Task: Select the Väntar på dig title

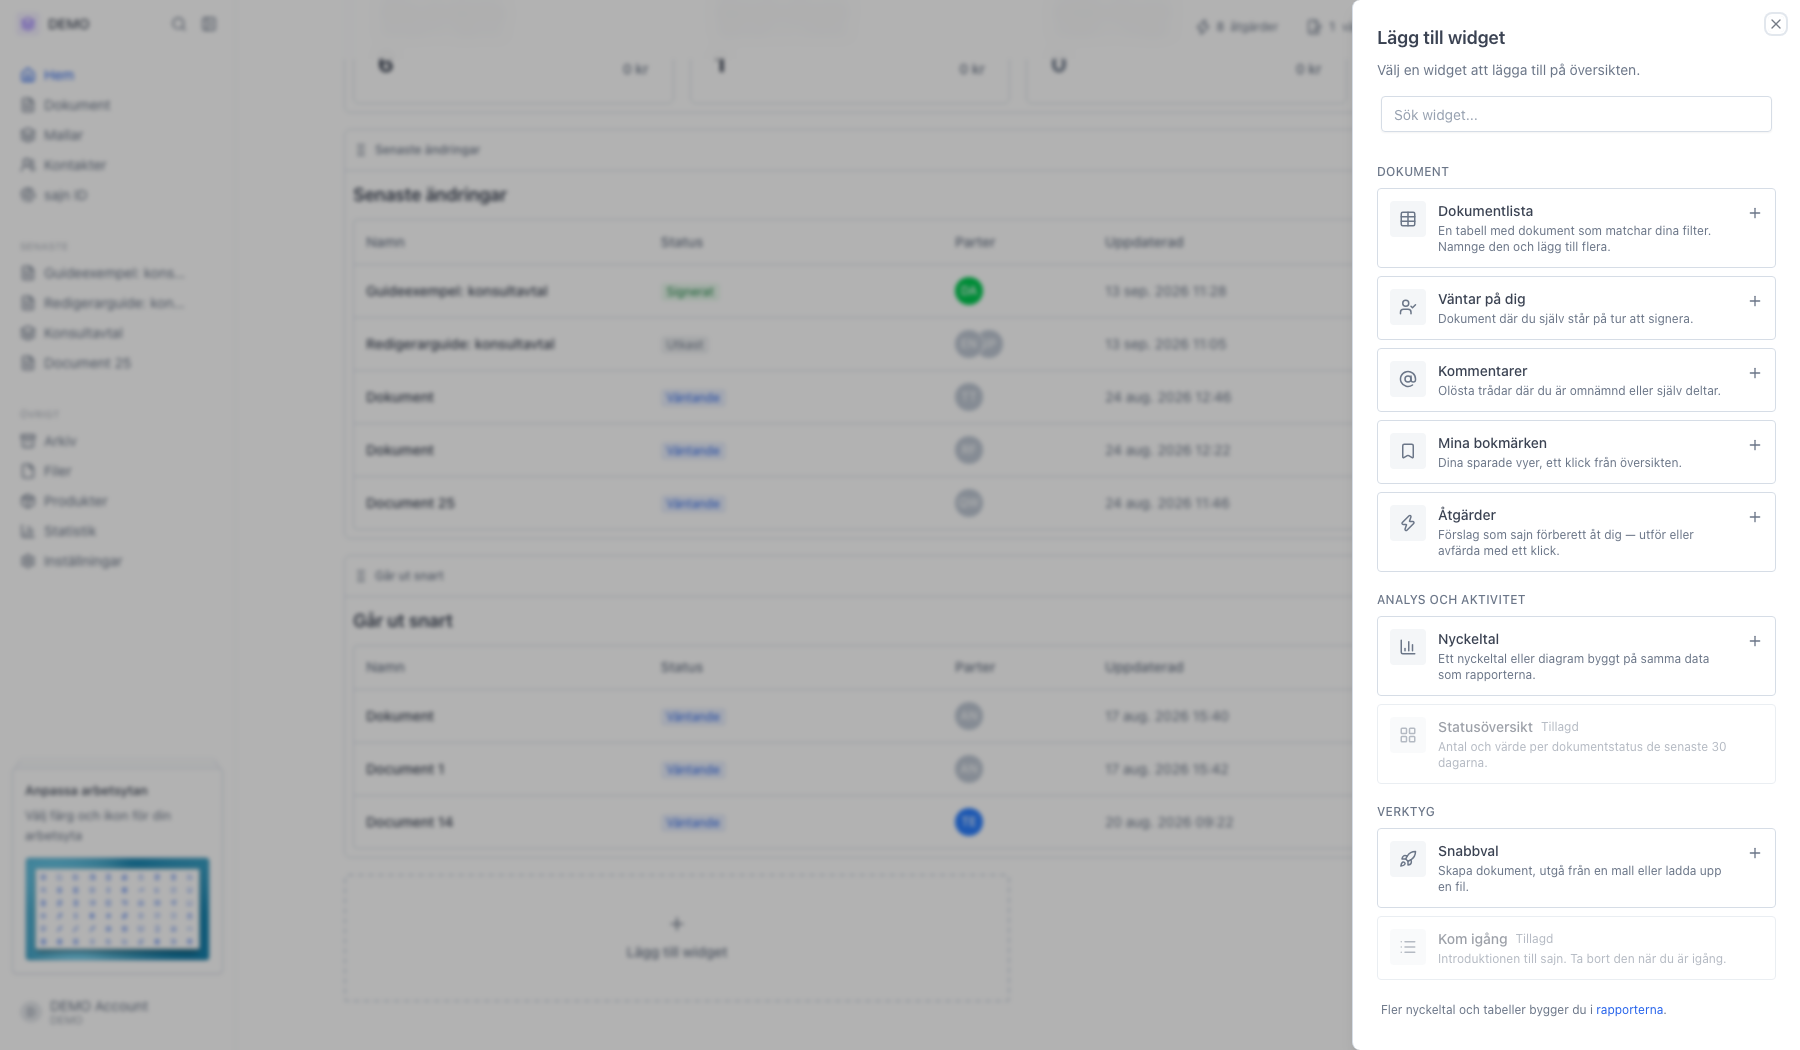Action: pyautogui.click(x=1481, y=299)
